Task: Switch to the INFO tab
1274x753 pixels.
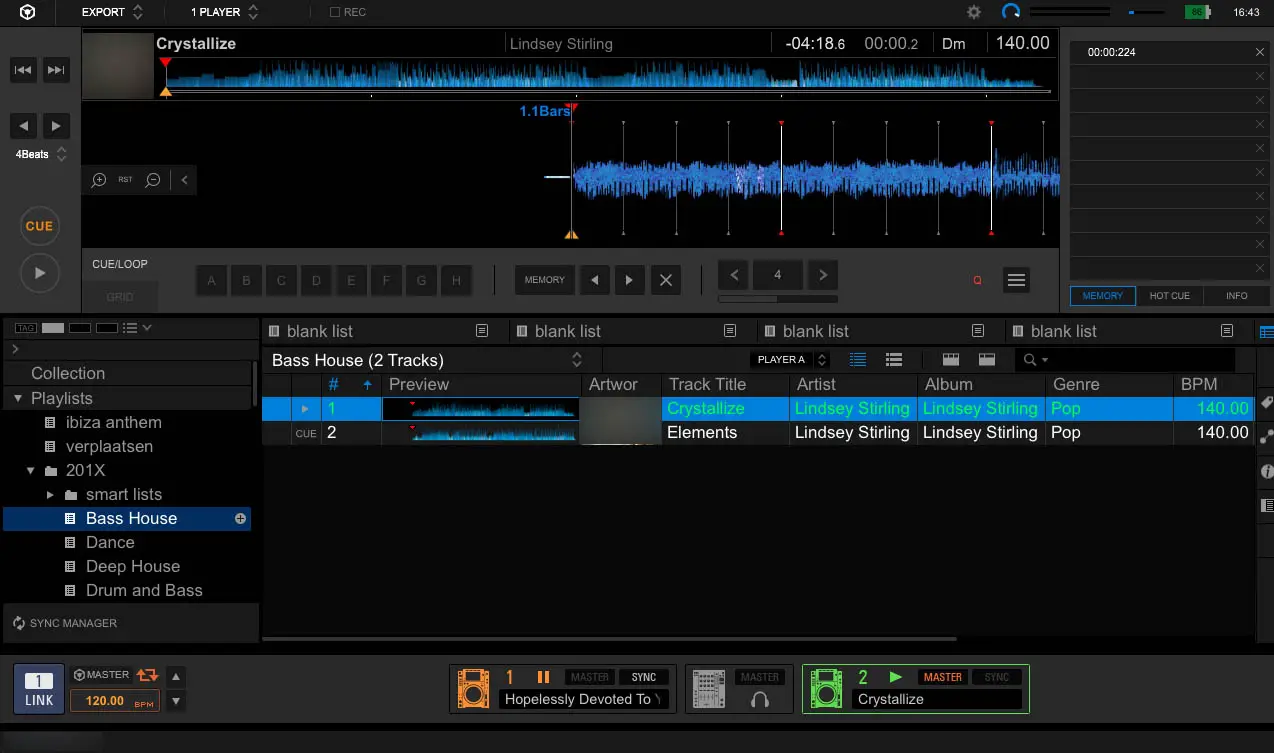Action: coord(1236,296)
